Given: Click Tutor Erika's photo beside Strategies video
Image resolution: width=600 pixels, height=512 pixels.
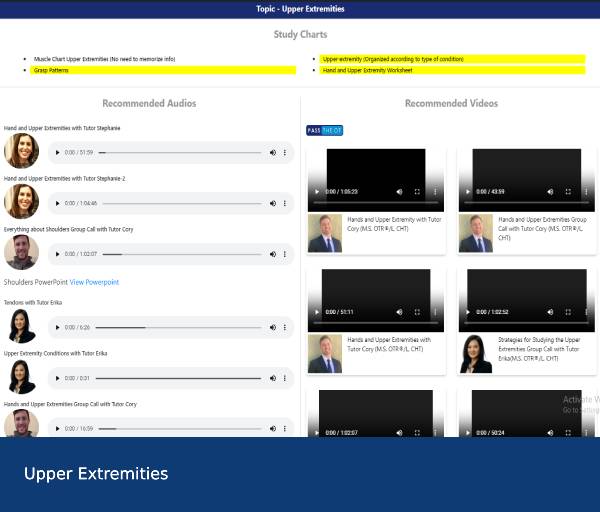Looking at the screenshot, I should [x=476, y=353].
